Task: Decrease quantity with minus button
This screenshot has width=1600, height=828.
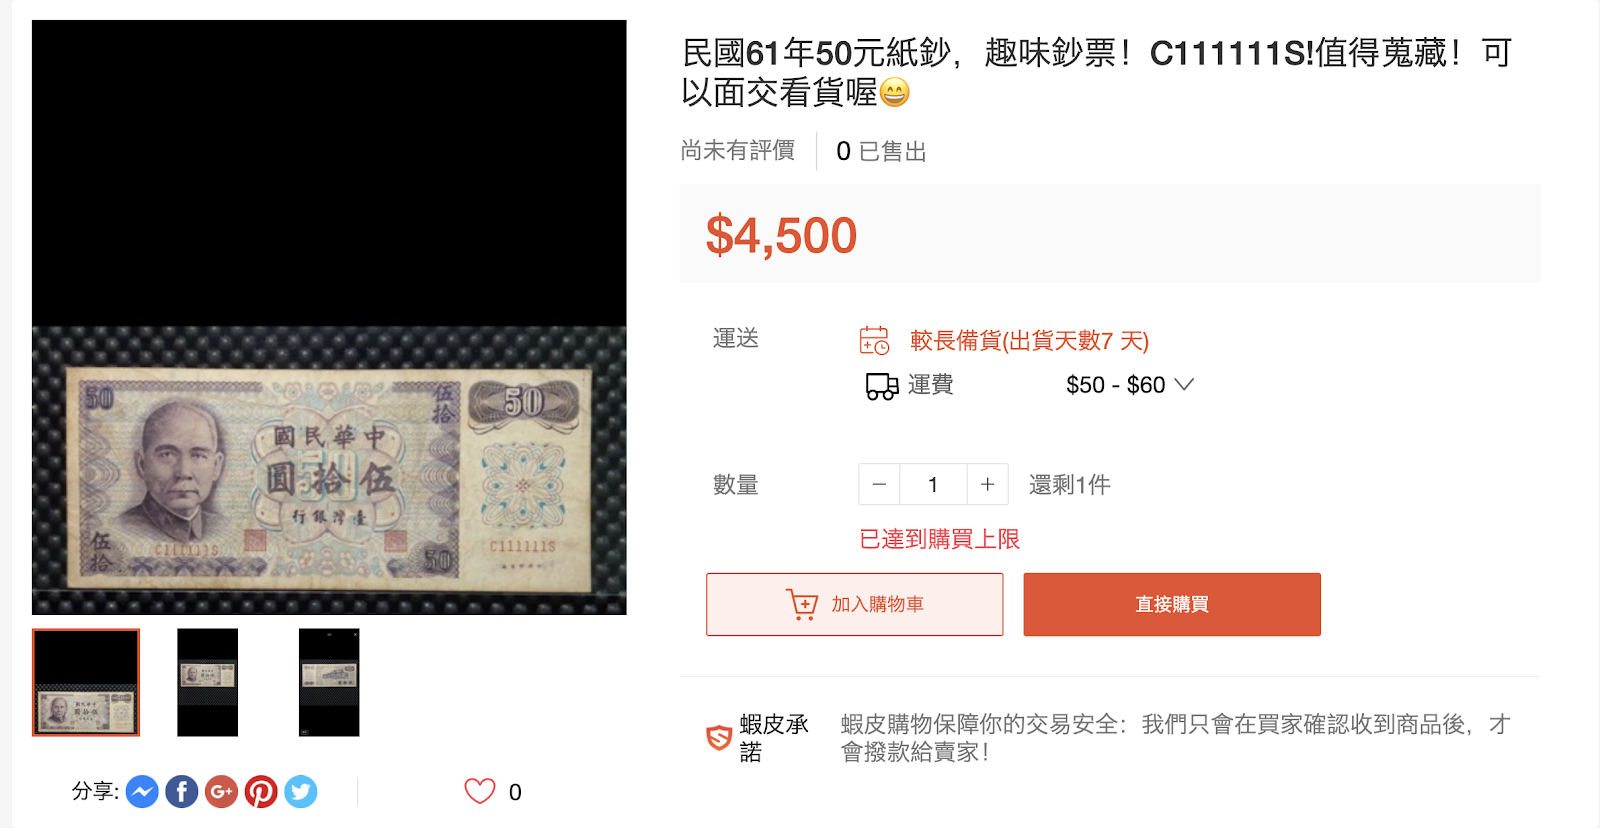Action: tap(879, 485)
